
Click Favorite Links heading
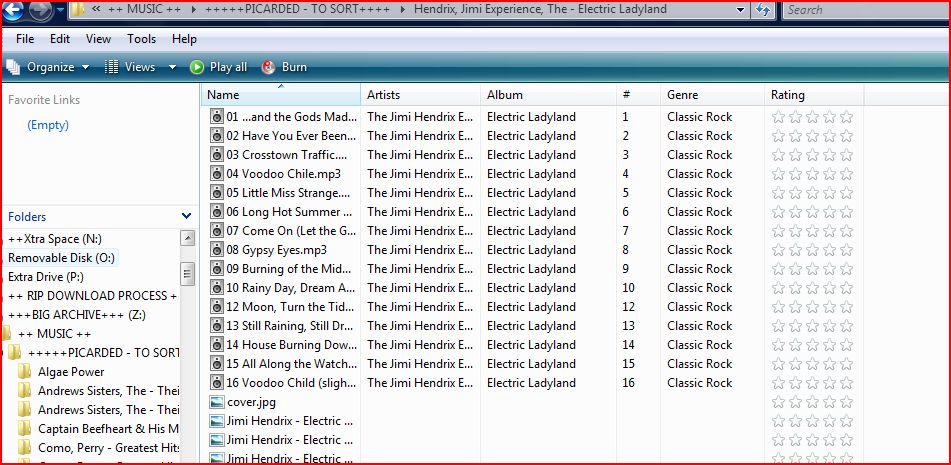click(x=44, y=100)
